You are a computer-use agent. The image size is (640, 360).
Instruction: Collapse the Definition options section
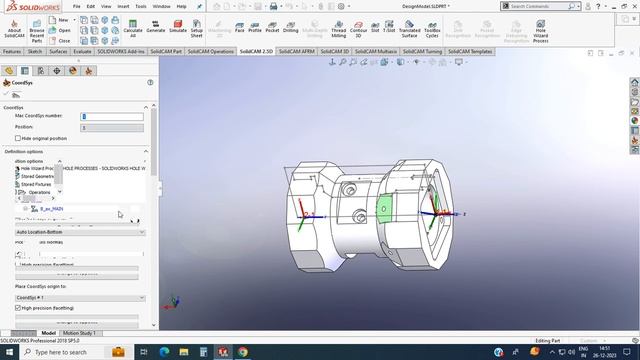[x=146, y=151]
